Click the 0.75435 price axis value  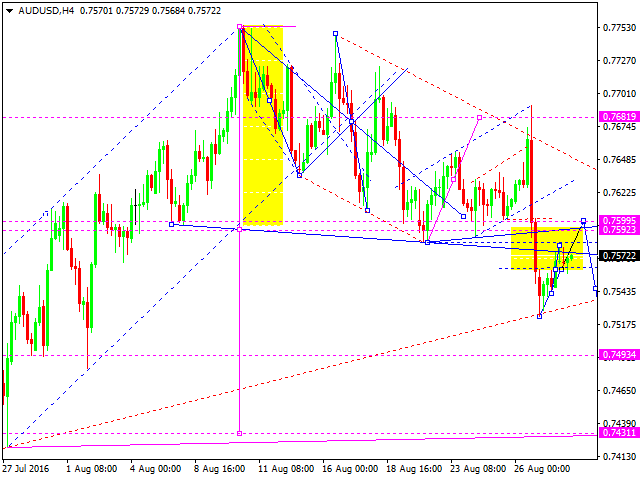coord(620,292)
